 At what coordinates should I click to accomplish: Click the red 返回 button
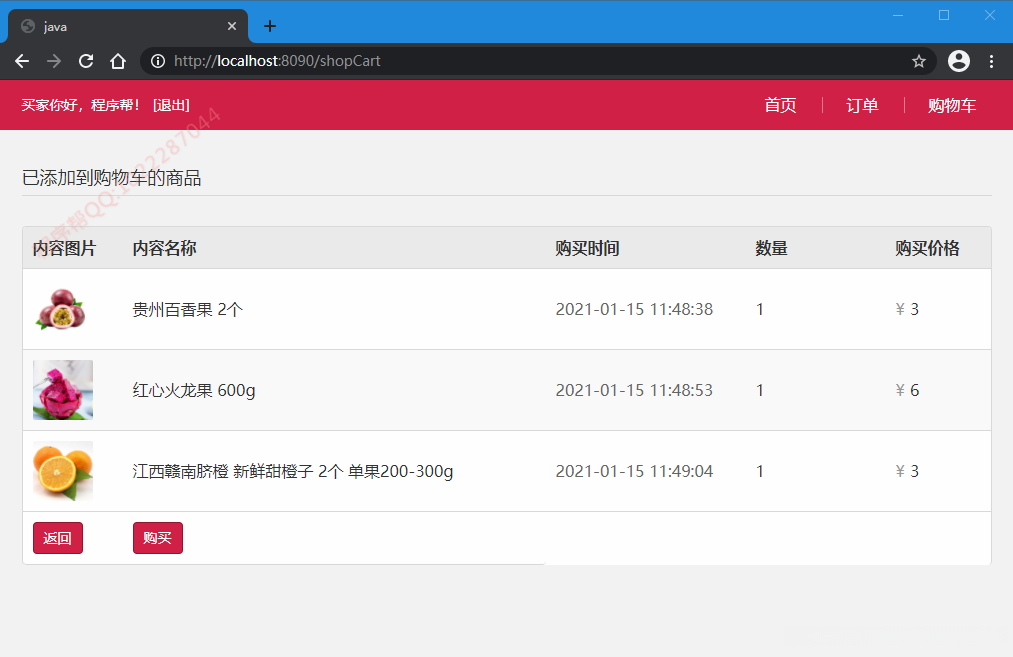pyautogui.click(x=57, y=537)
